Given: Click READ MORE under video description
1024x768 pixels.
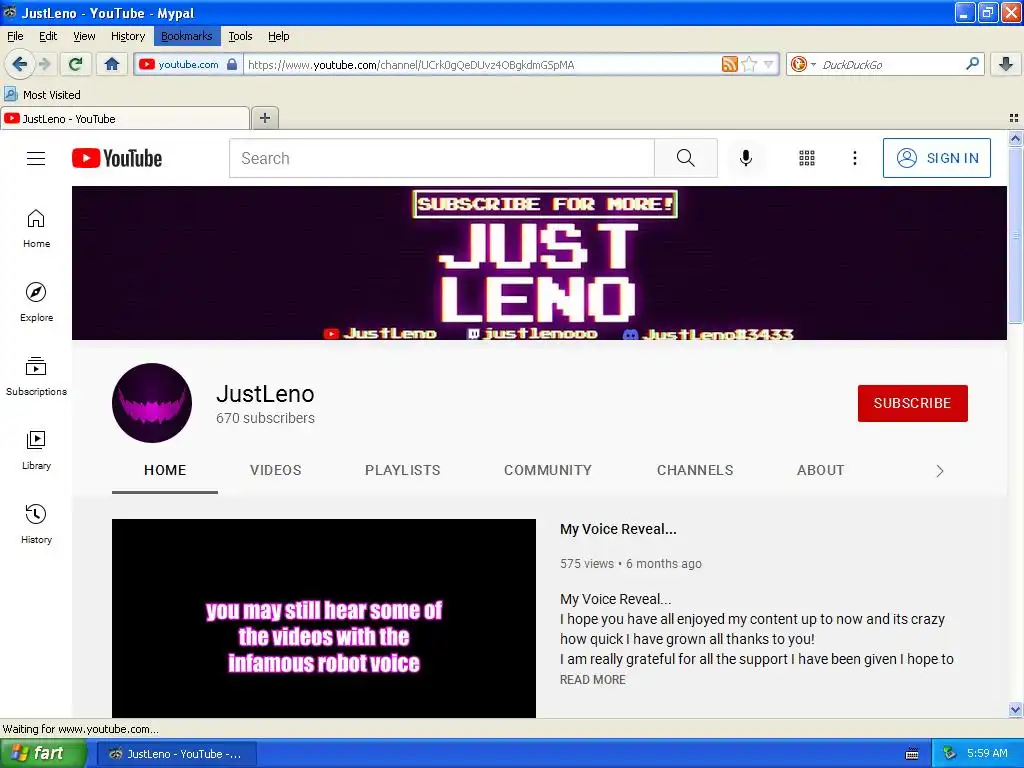Looking at the screenshot, I should tap(592, 680).
